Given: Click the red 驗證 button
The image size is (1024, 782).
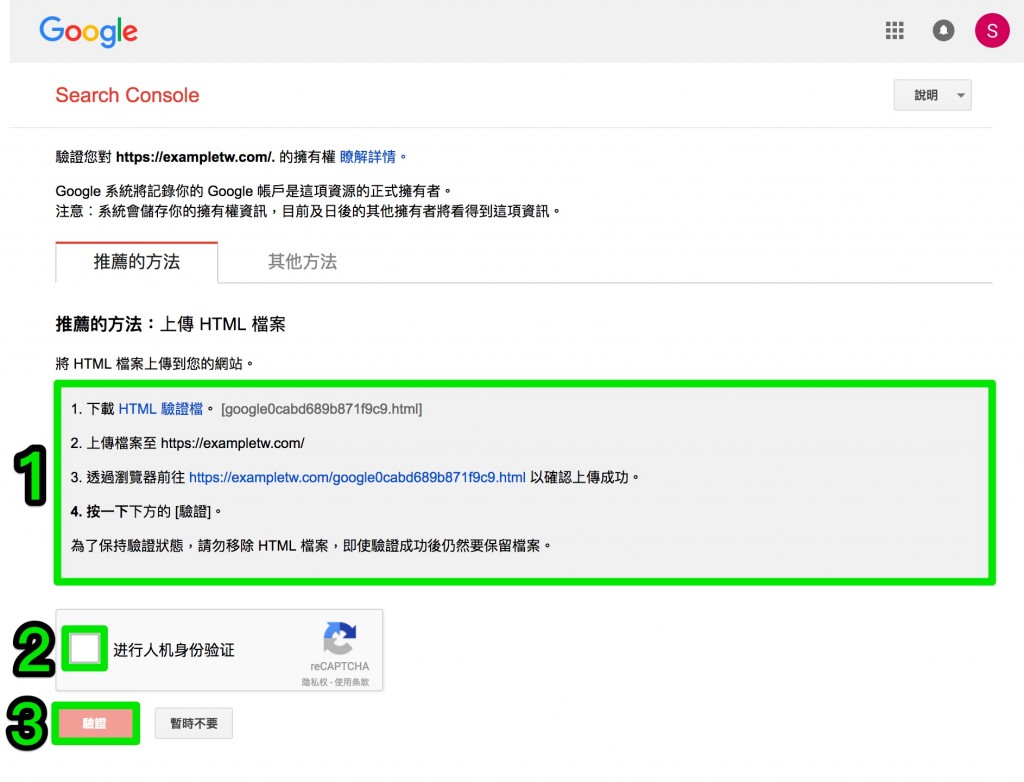Looking at the screenshot, I should [x=95, y=723].
